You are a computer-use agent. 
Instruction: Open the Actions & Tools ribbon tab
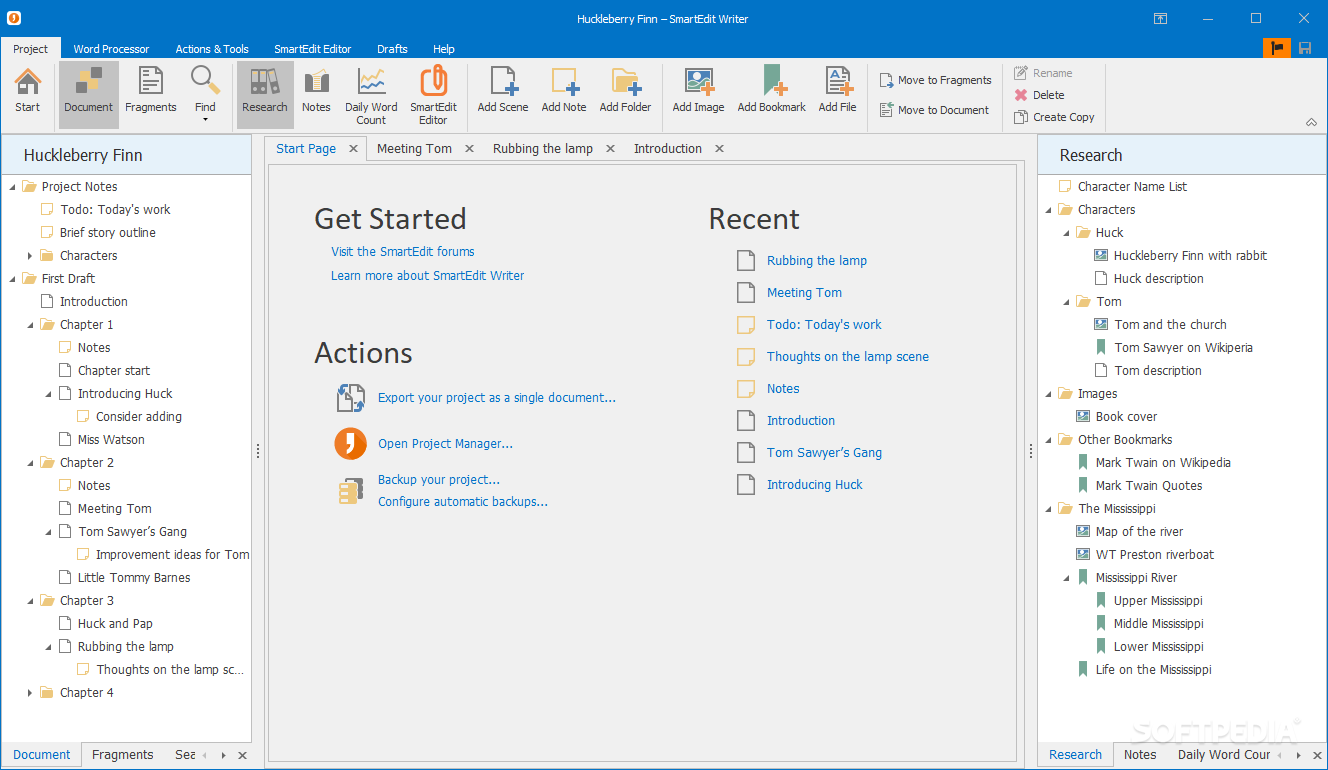point(212,49)
